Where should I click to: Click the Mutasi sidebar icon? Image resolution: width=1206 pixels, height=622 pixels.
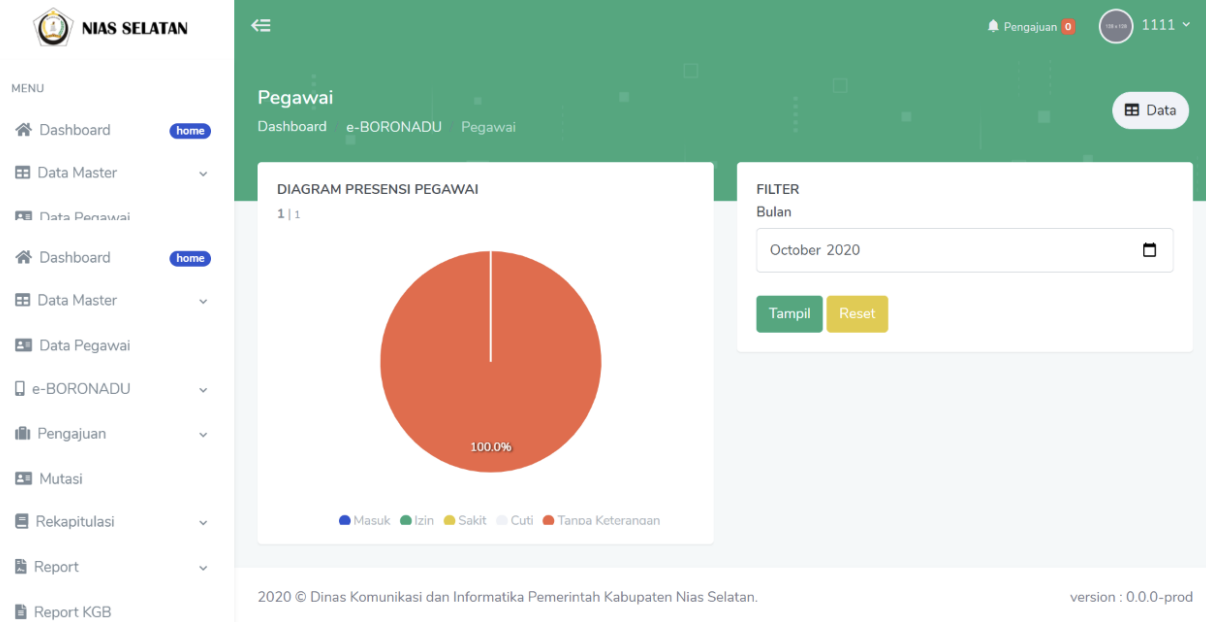23,479
